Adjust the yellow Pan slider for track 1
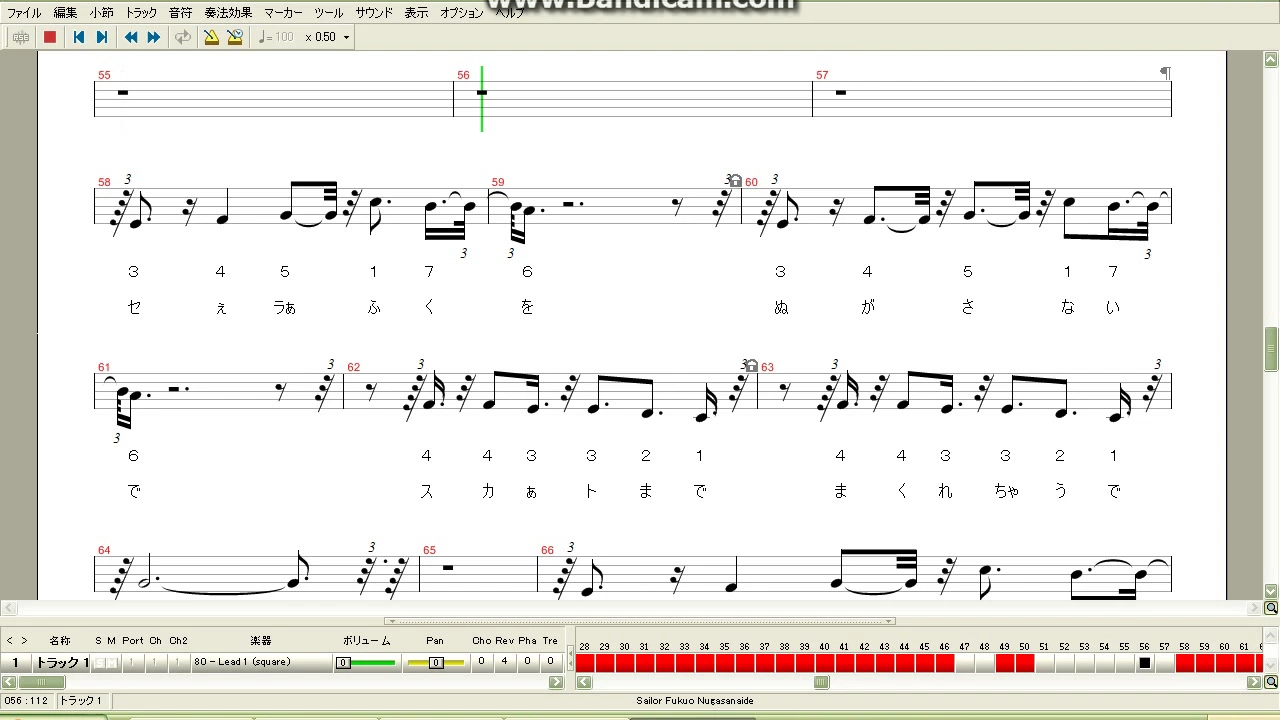This screenshot has height=720, width=1280. coord(436,662)
